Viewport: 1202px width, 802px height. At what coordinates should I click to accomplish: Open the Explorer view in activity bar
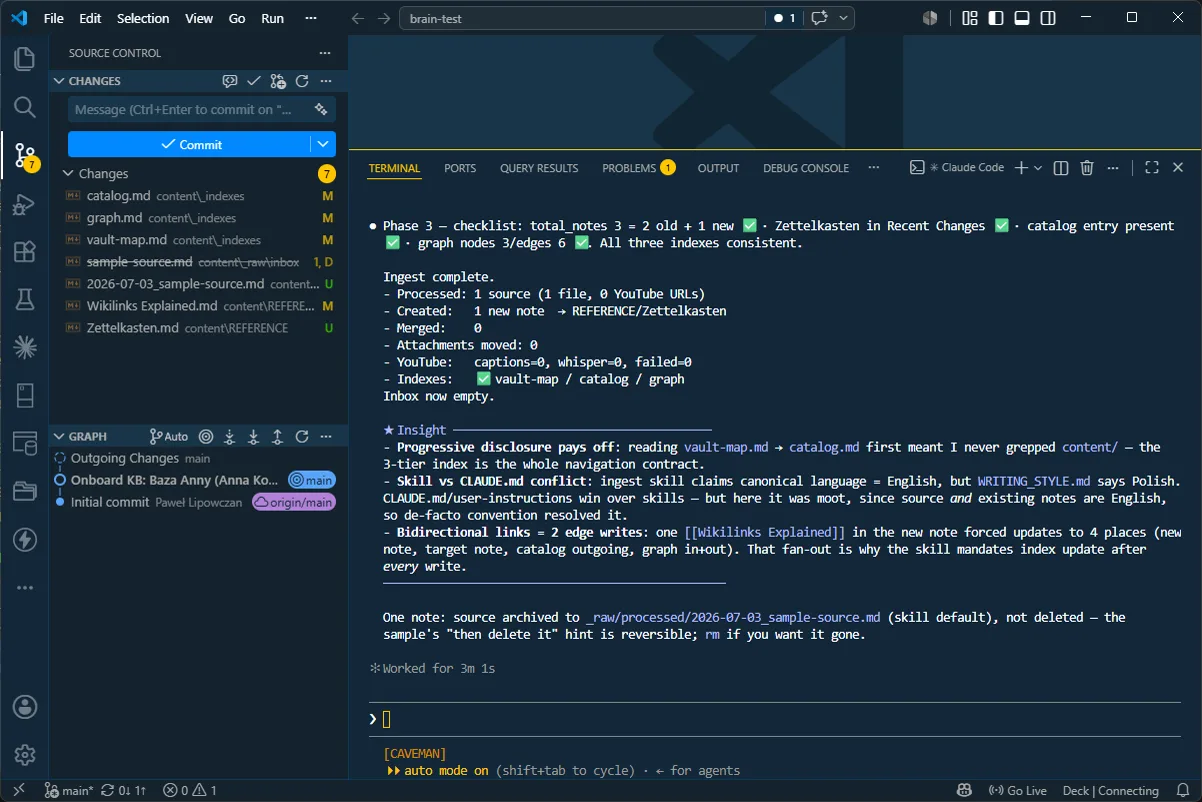[25, 59]
